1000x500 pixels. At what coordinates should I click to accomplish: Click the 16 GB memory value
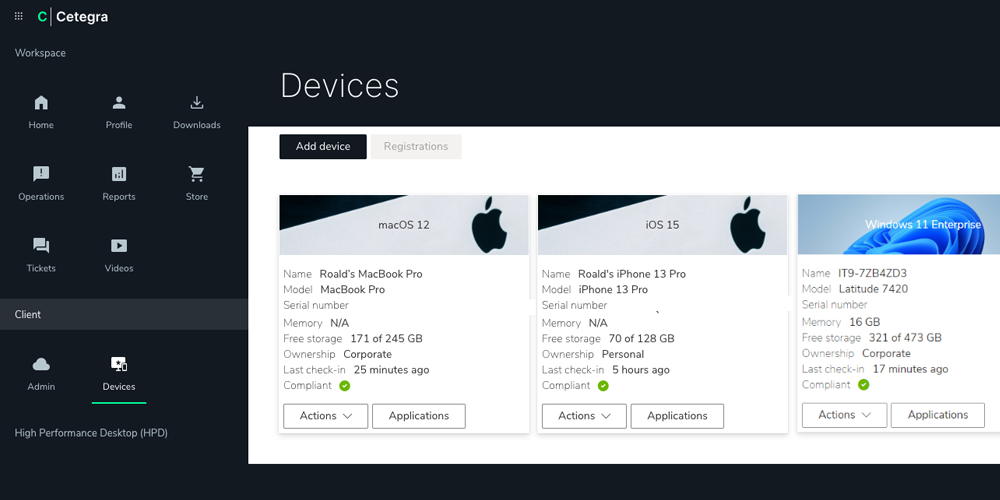pos(865,322)
